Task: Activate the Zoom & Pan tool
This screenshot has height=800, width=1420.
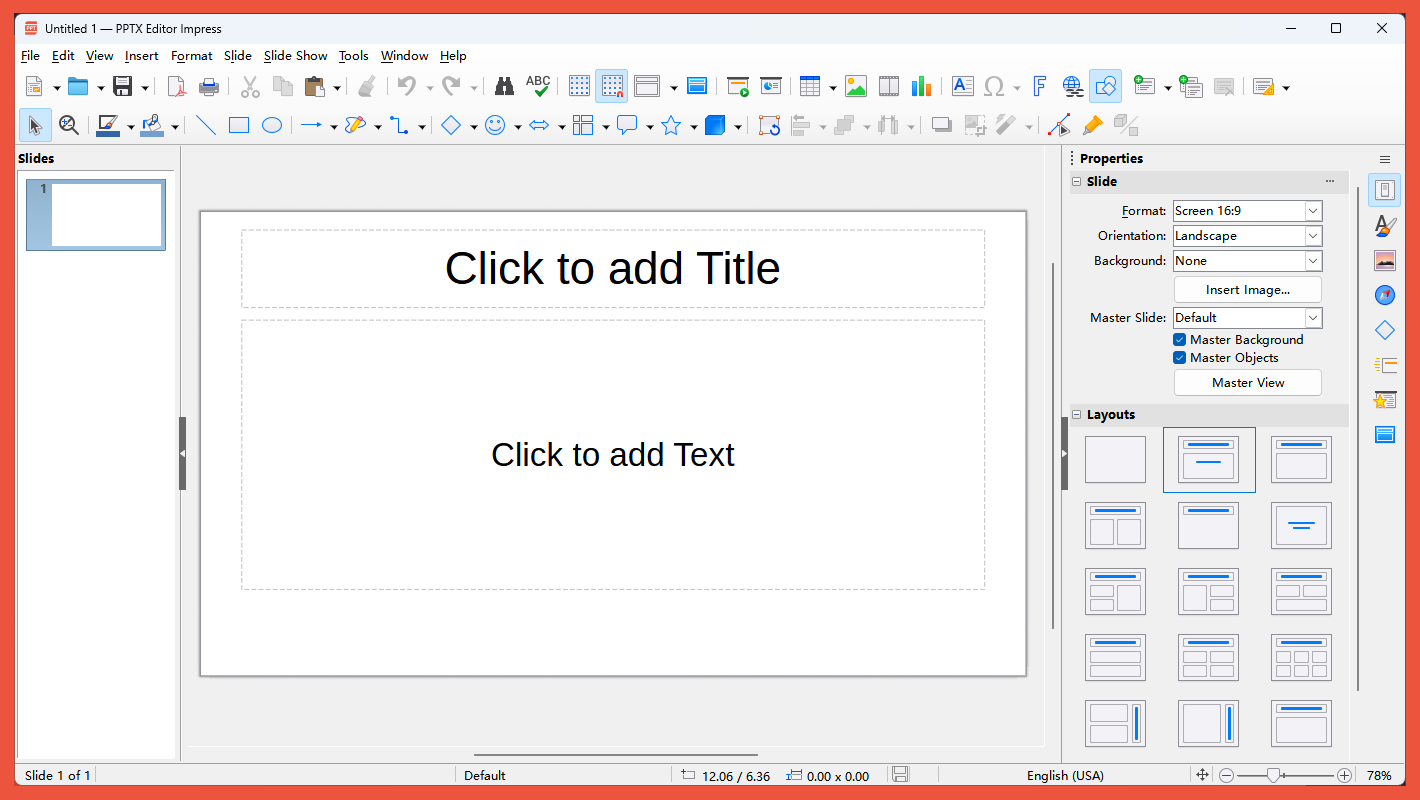Action: point(68,125)
